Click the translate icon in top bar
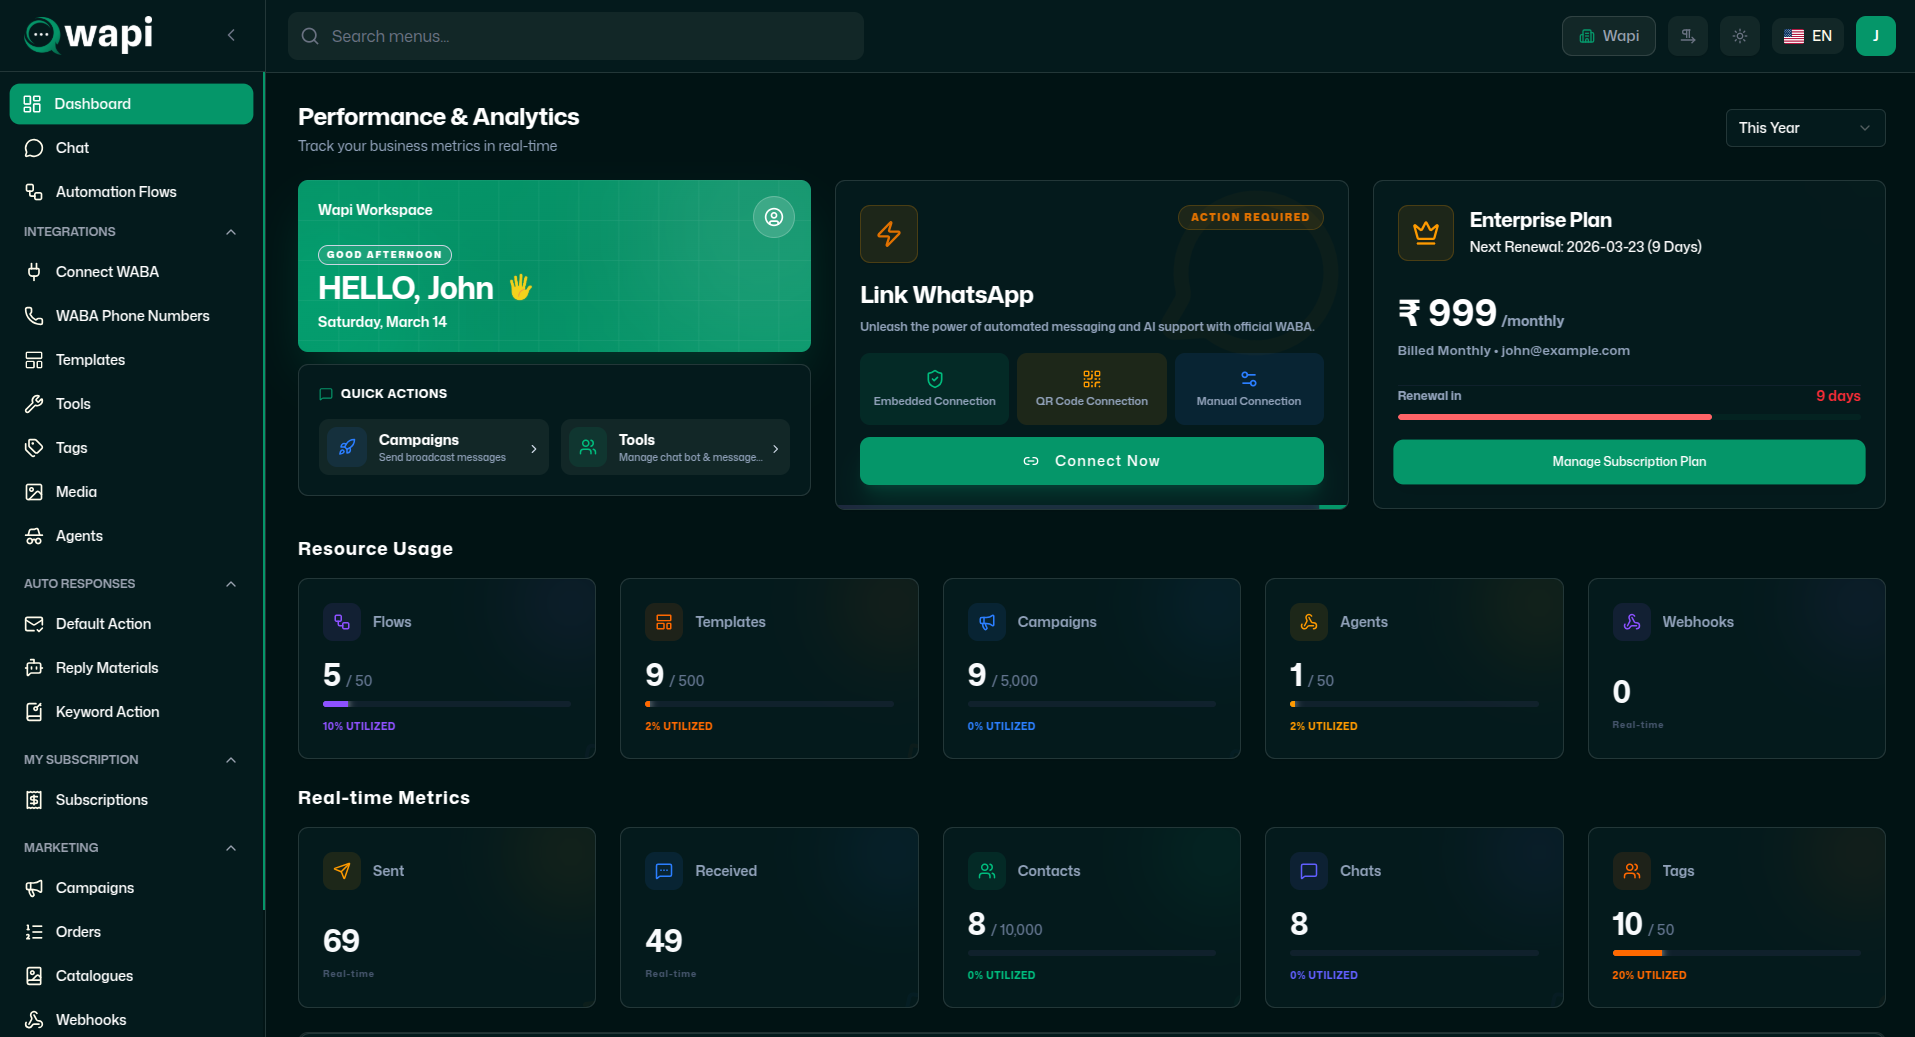The image size is (1915, 1037). [x=1687, y=36]
